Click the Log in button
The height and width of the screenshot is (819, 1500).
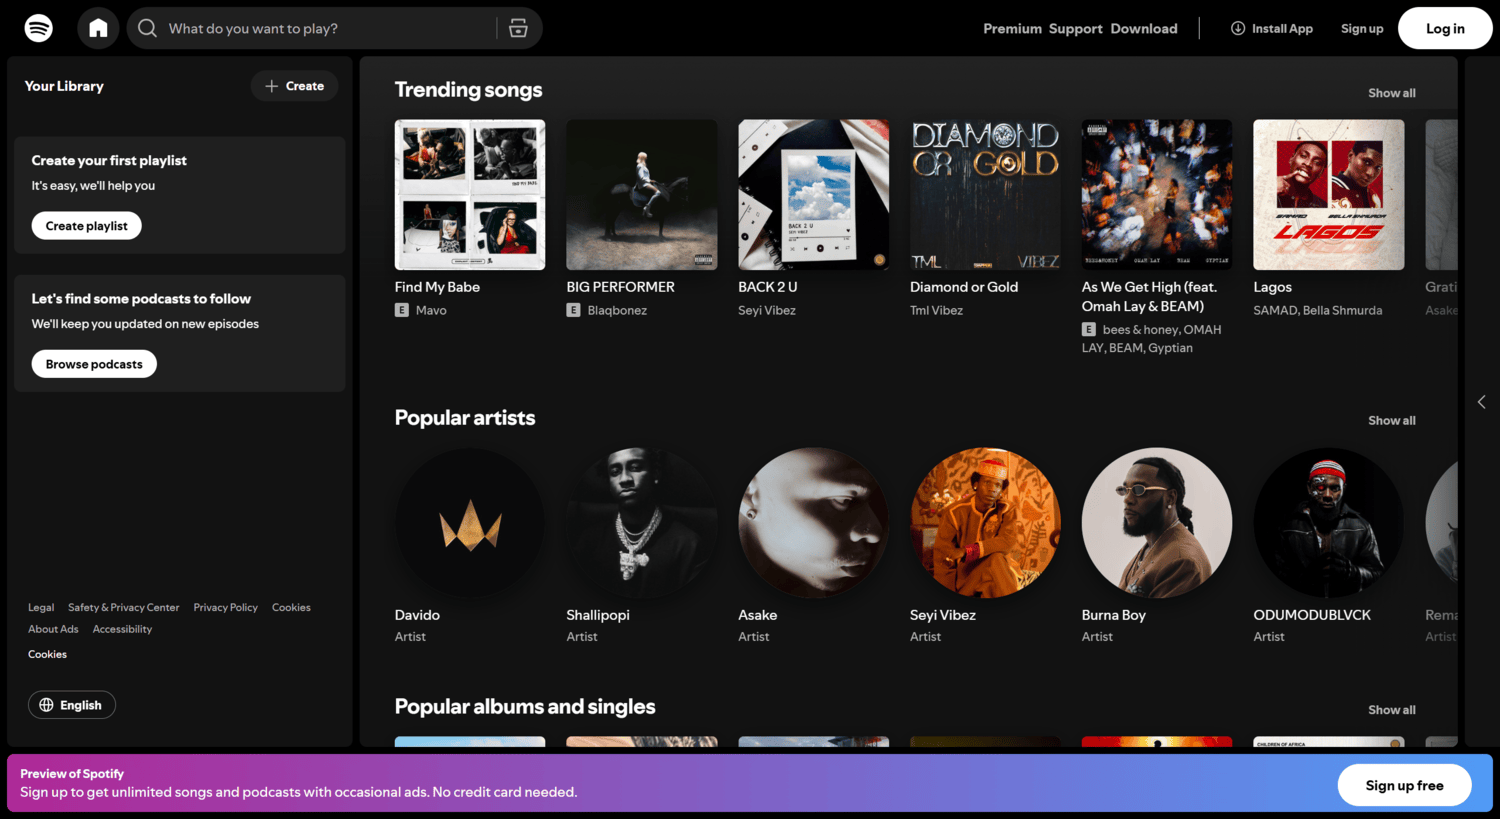click(1445, 28)
